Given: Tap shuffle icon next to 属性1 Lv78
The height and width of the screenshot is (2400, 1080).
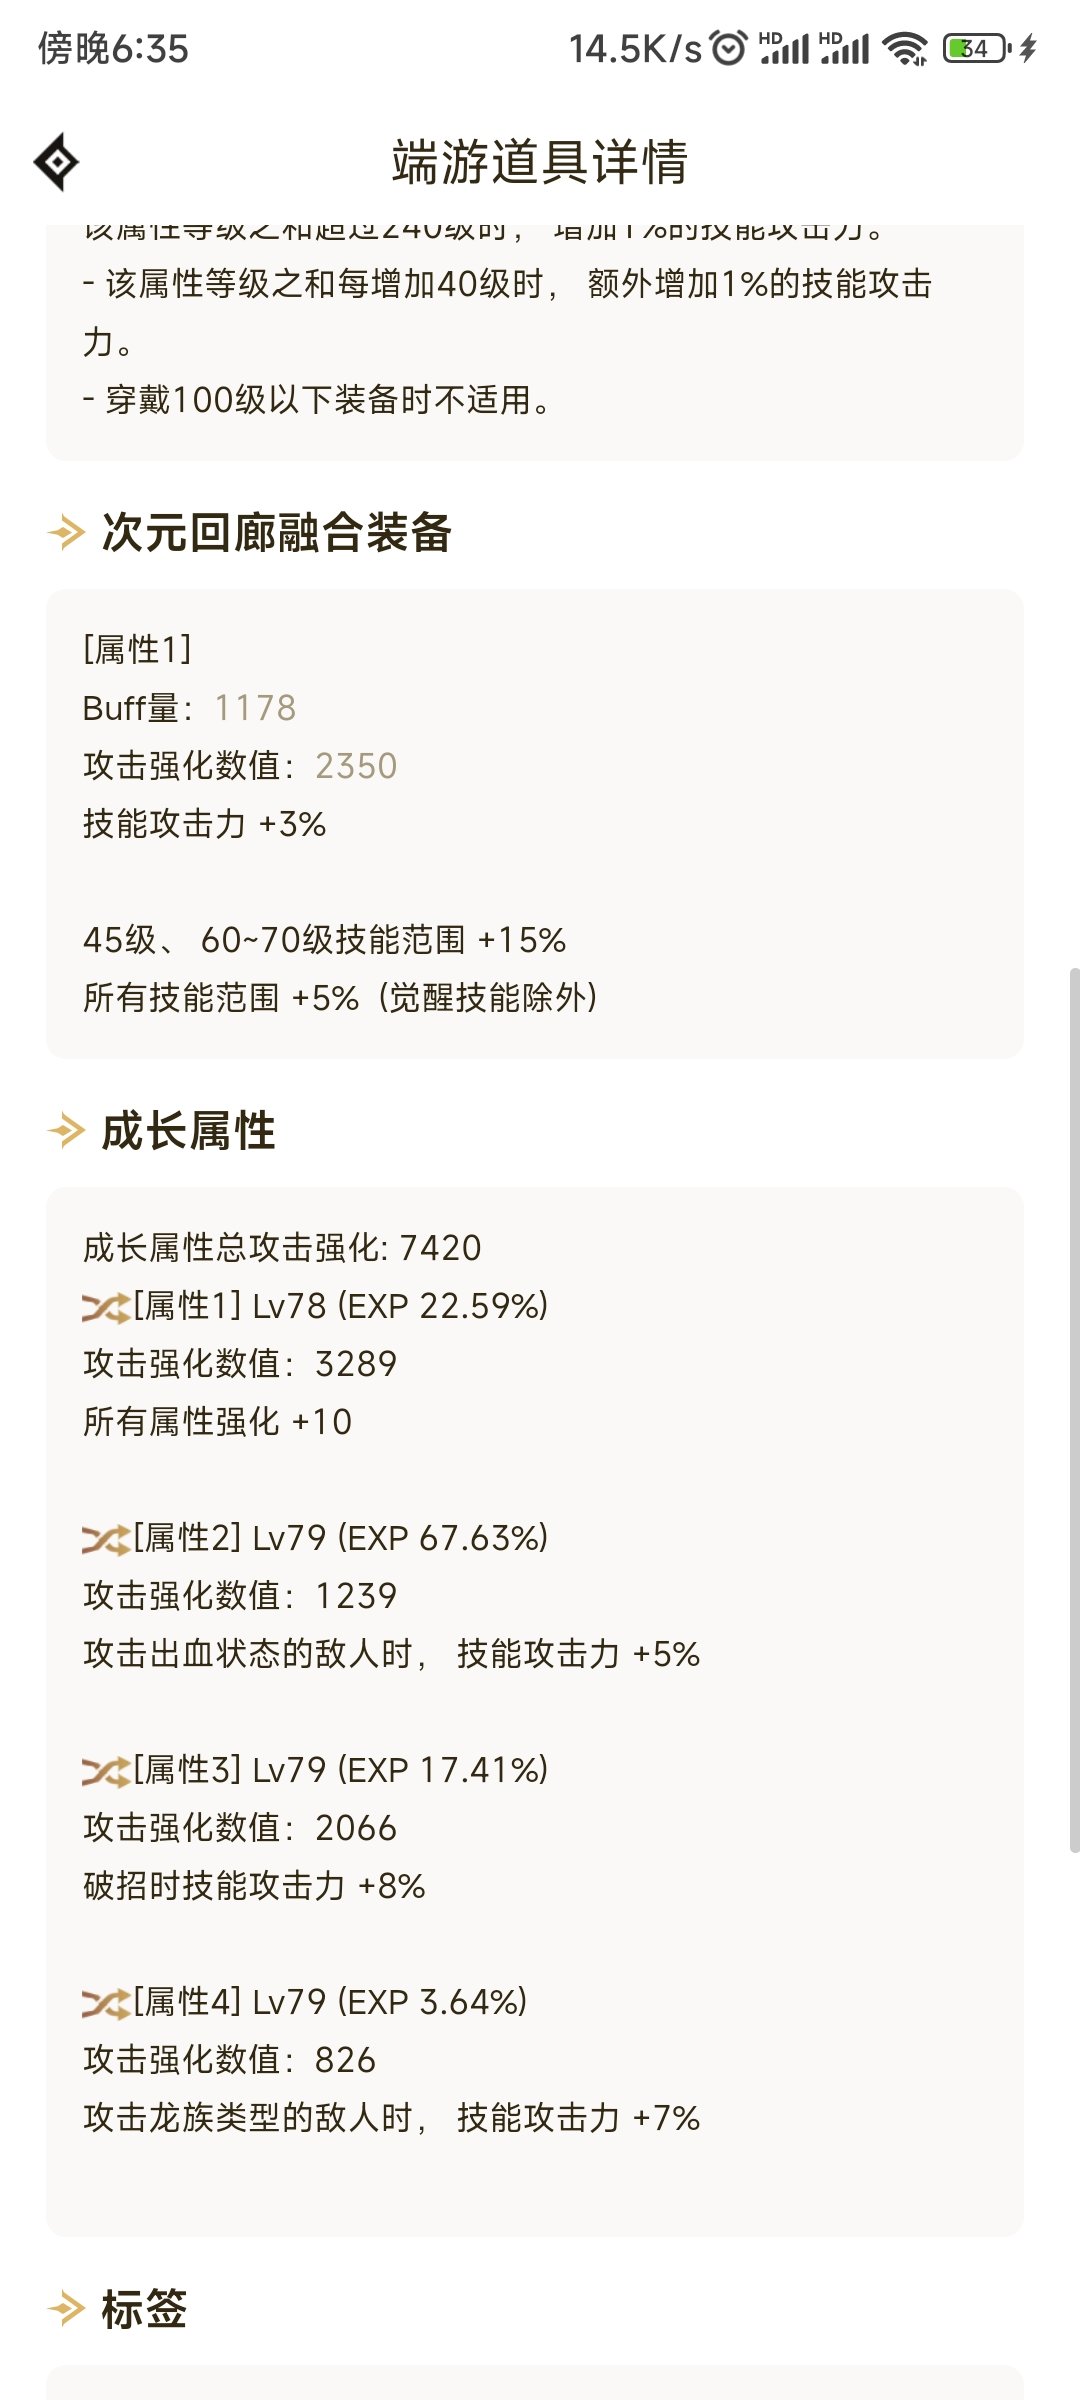Looking at the screenshot, I should 106,1307.
